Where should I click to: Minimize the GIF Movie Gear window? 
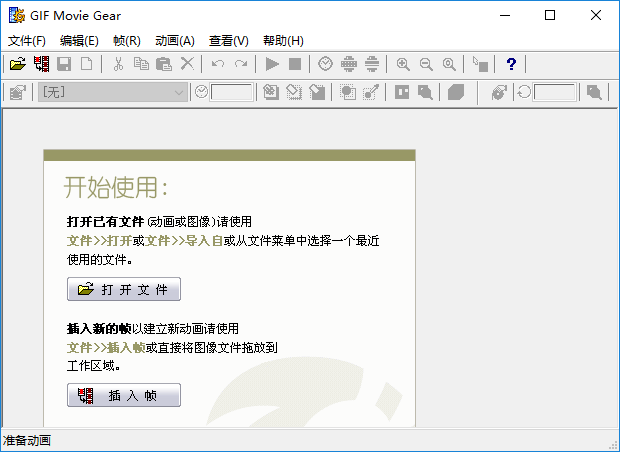pyautogui.click(x=505, y=15)
